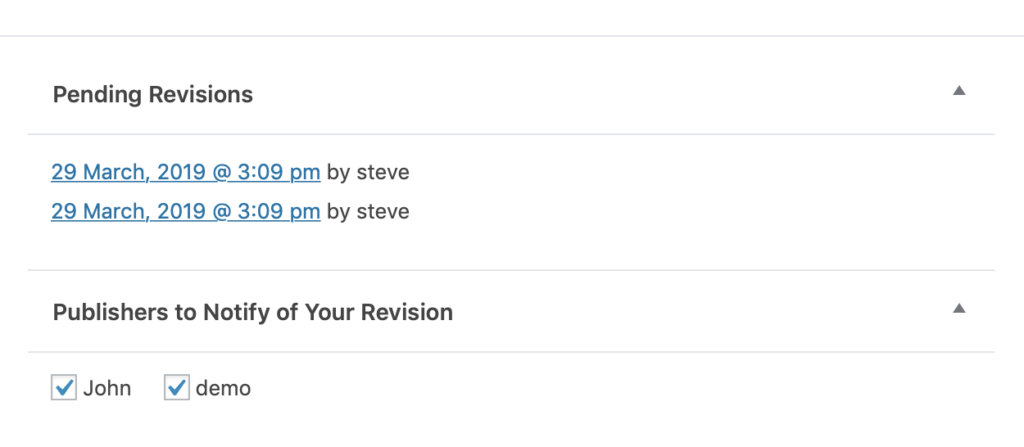Toggle the triangle icon beside Pending Revisions

tap(959, 91)
